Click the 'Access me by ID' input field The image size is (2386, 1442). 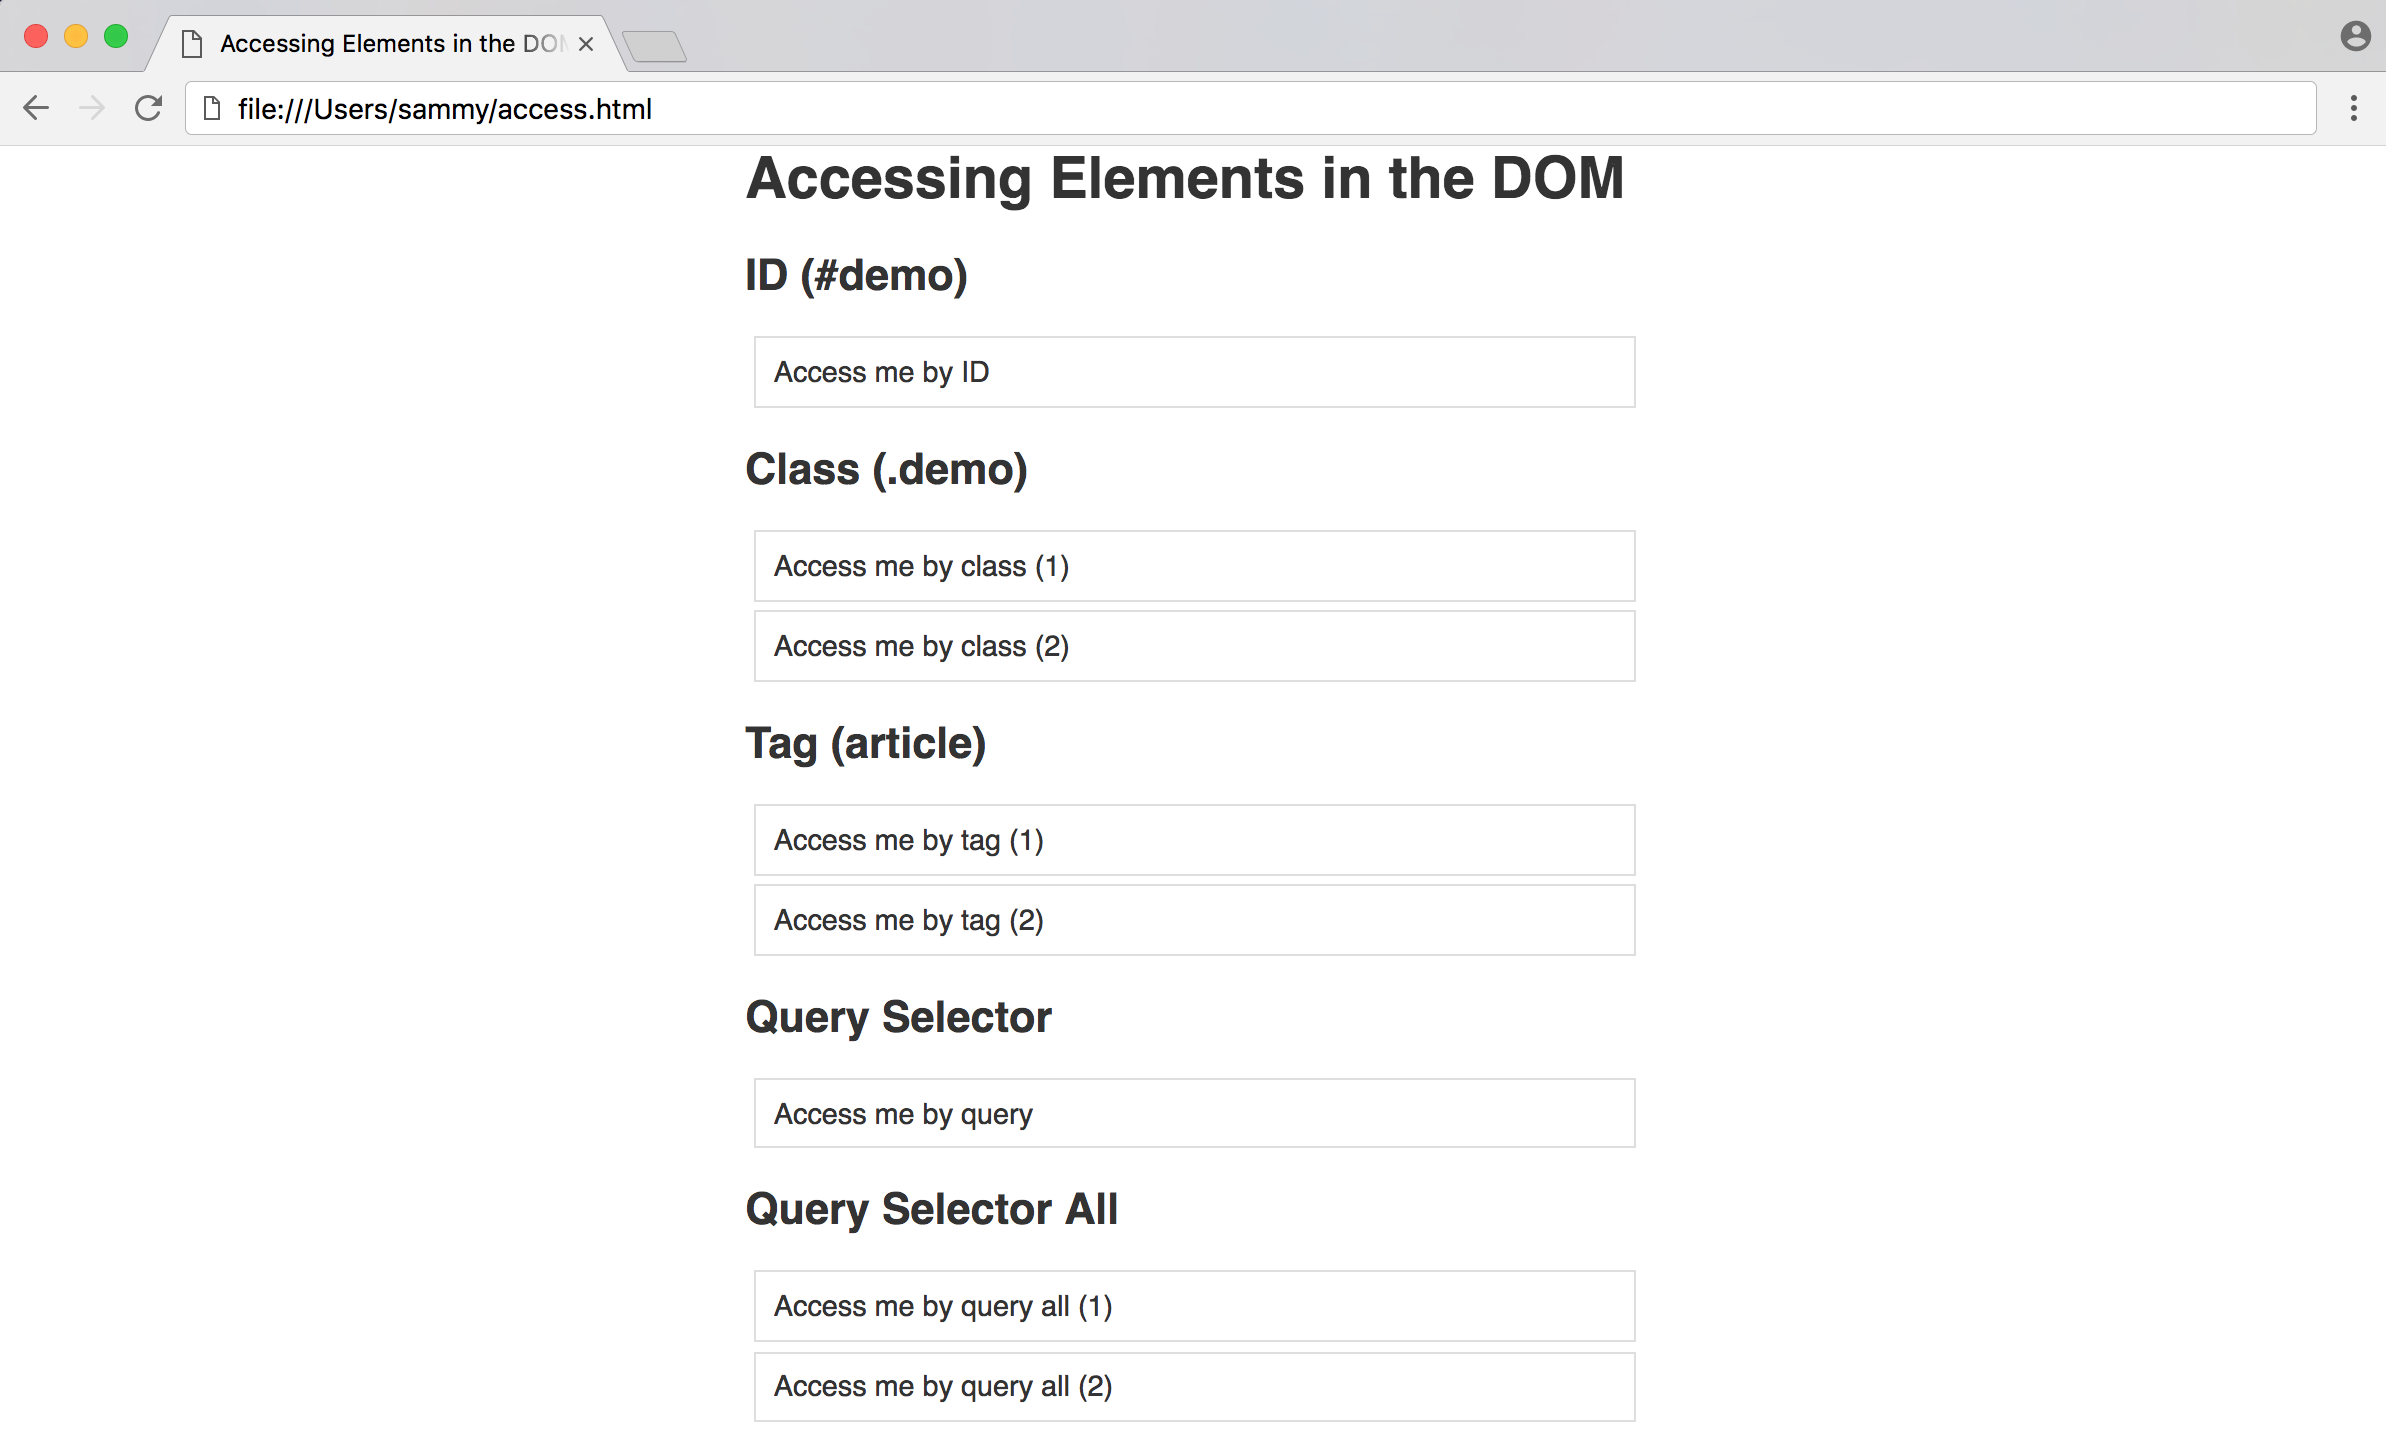[x=1193, y=370]
